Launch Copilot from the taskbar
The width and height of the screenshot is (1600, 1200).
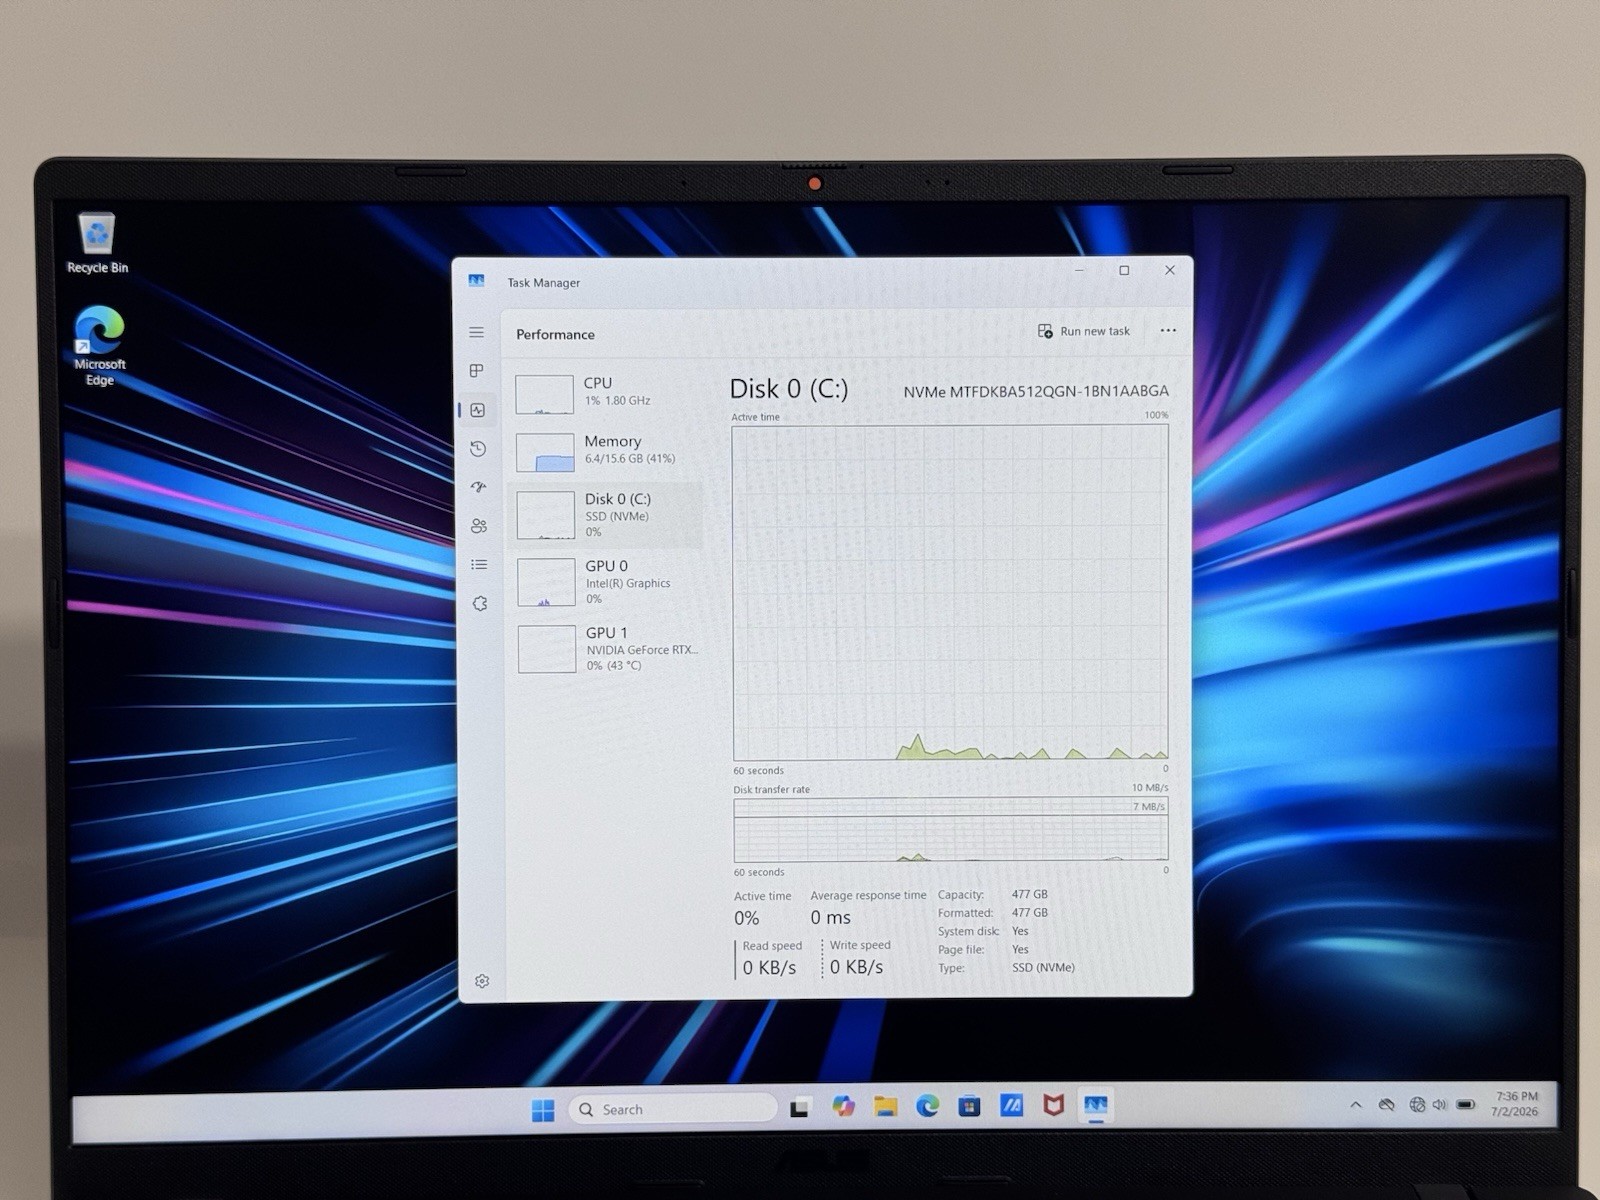pos(843,1106)
